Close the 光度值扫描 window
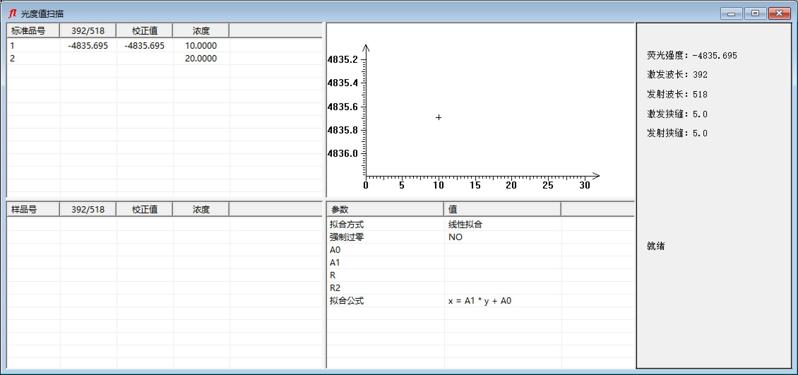Viewport: 798px width, 375px height. click(779, 14)
